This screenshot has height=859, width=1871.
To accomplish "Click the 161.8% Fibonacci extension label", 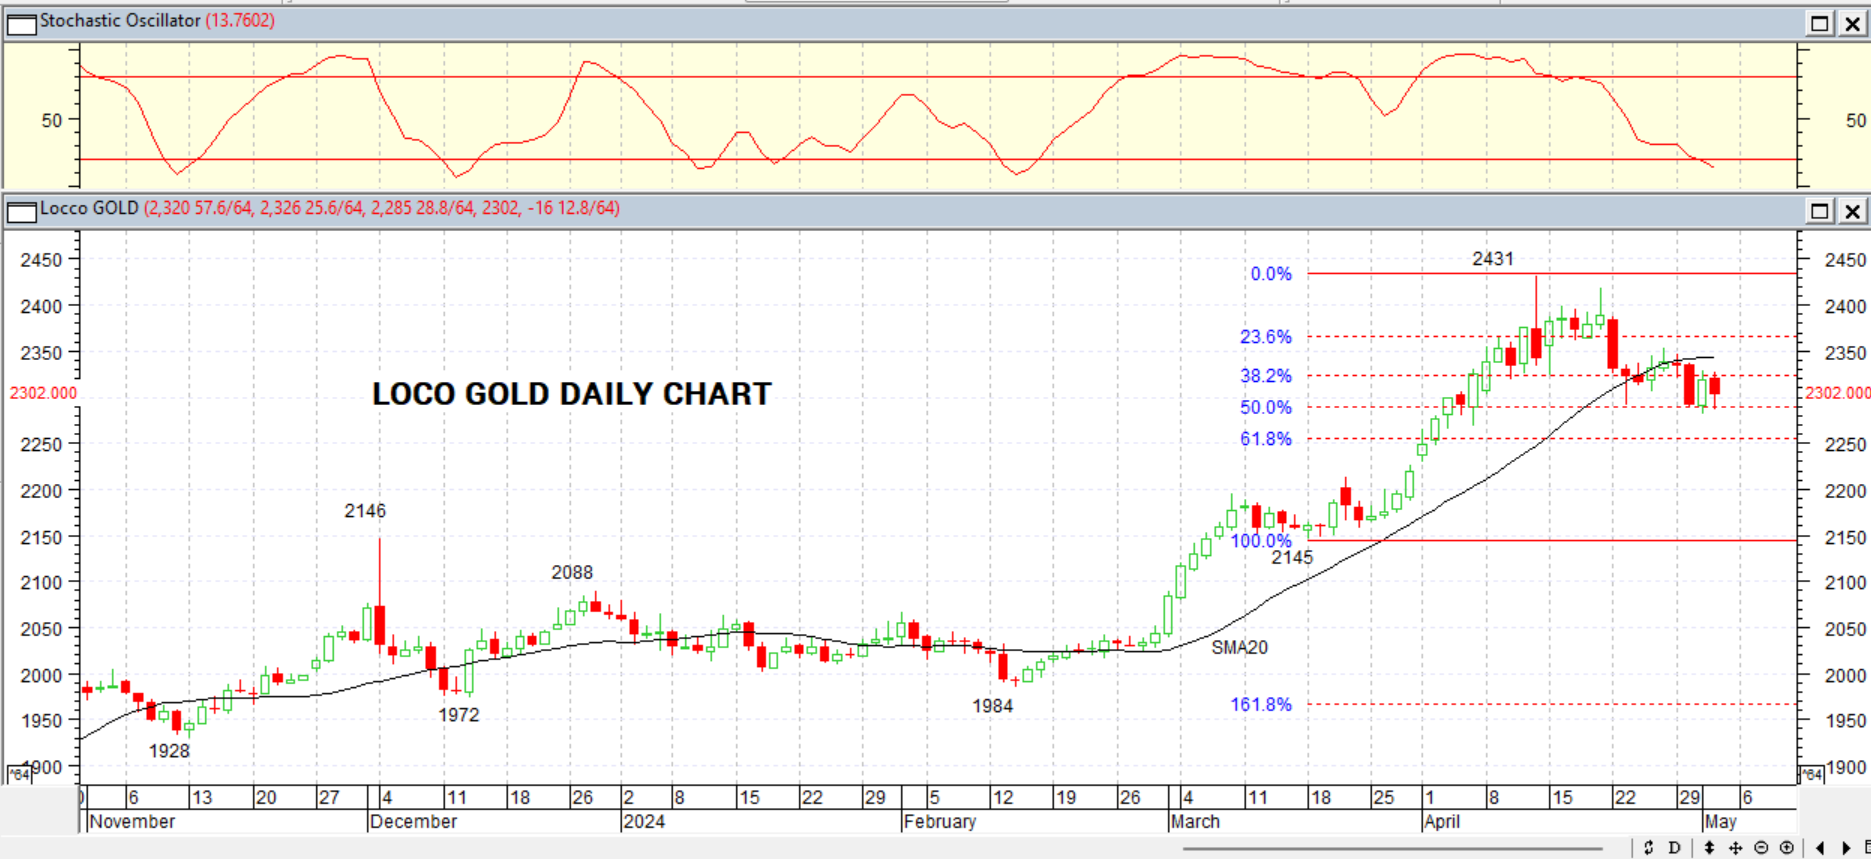I will 1261,705.
